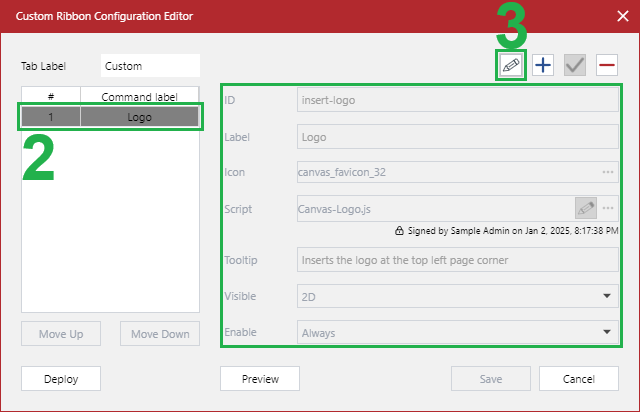Click the Command label column header
The image size is (640, 412).
[x=140, y=96]
